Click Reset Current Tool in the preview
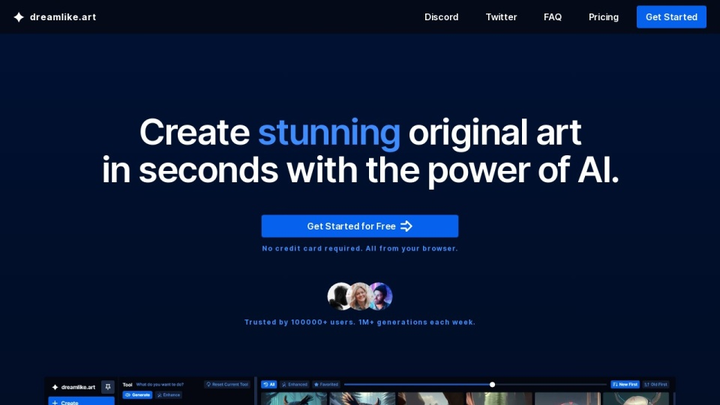The image size is (720, 405). click(228, 384)
